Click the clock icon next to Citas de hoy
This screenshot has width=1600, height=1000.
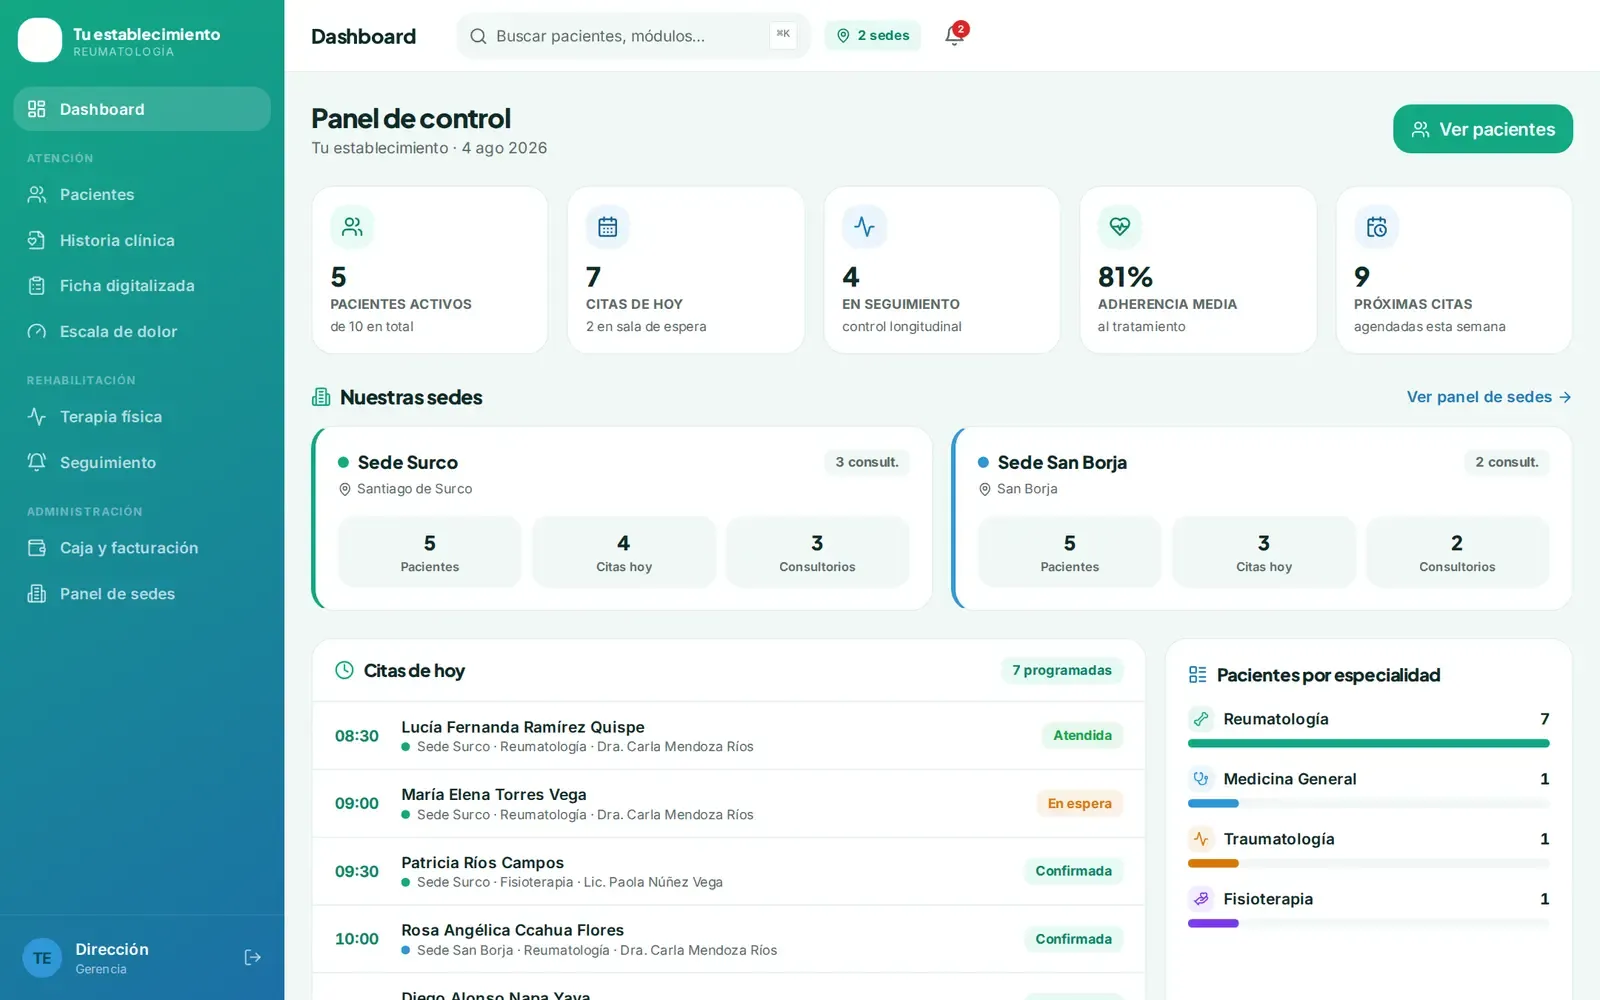(x=344, y=670)
